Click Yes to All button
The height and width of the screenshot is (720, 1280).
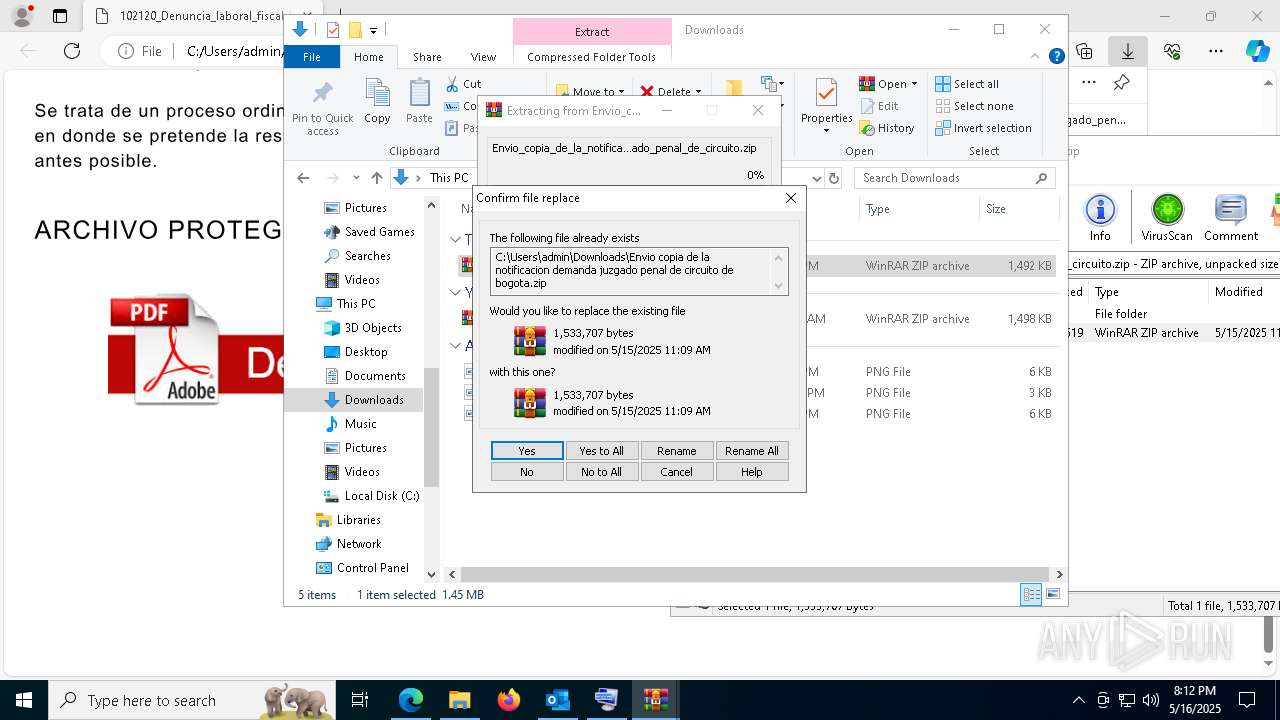[602, 451]
